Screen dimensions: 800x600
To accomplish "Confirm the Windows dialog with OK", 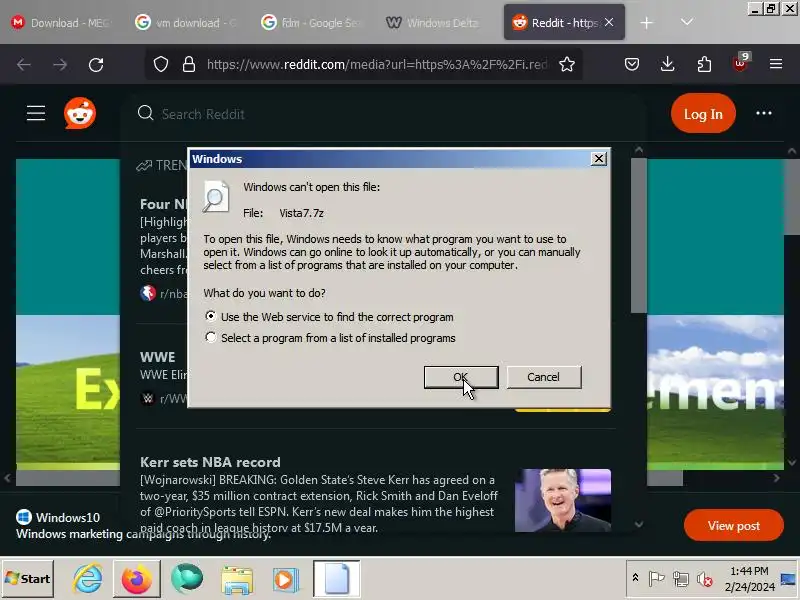I will pos(461,377).
